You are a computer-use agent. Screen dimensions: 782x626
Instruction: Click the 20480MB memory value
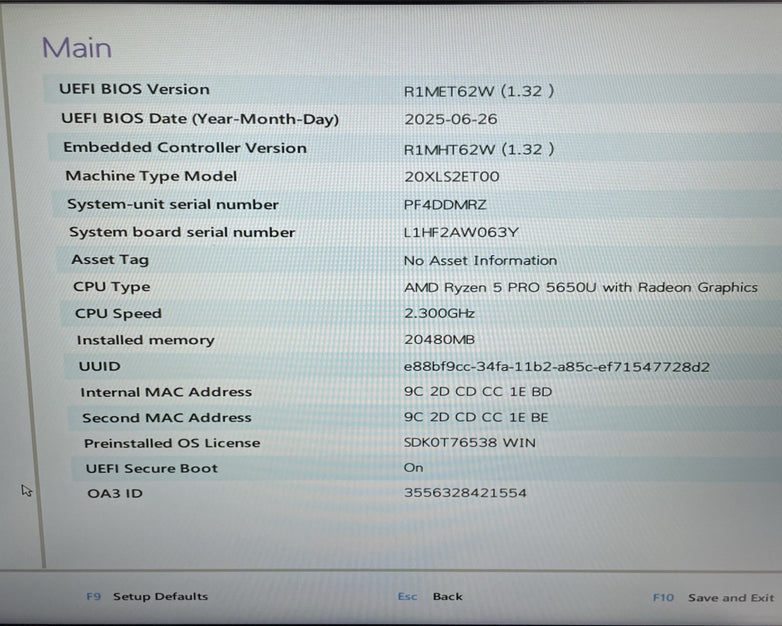[x=439, y=340]
